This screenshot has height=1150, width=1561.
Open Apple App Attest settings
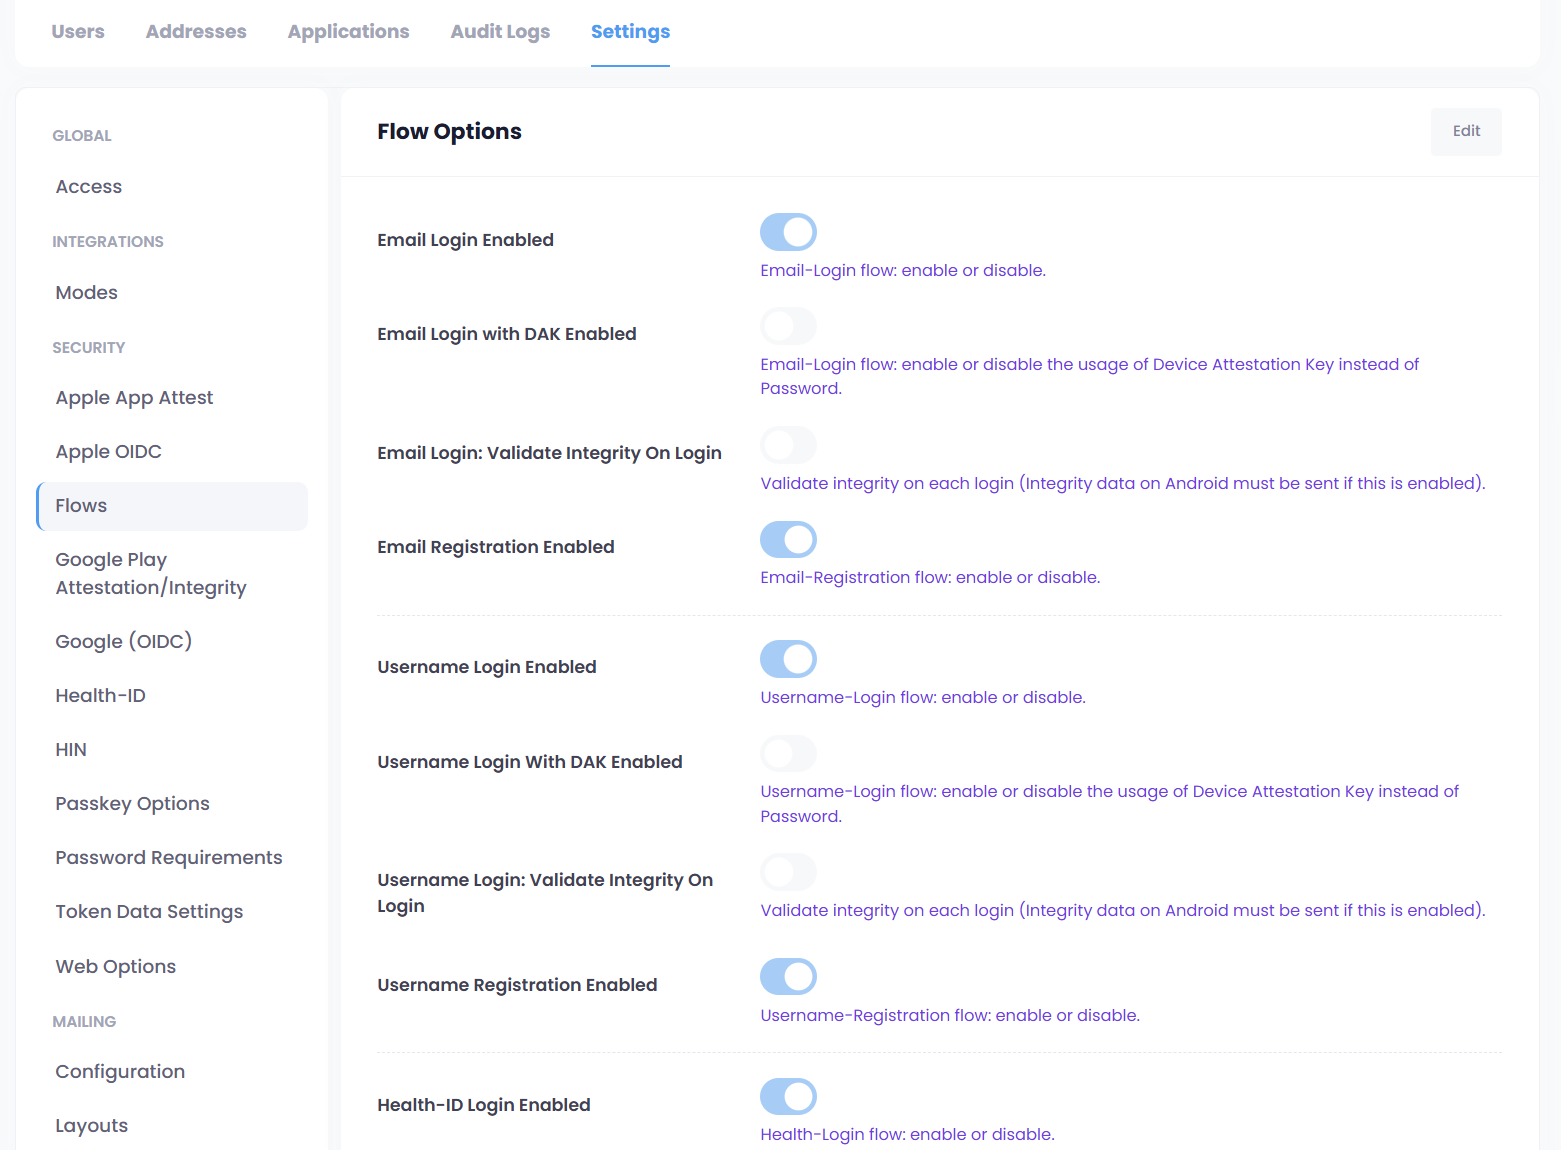point(134,398)
